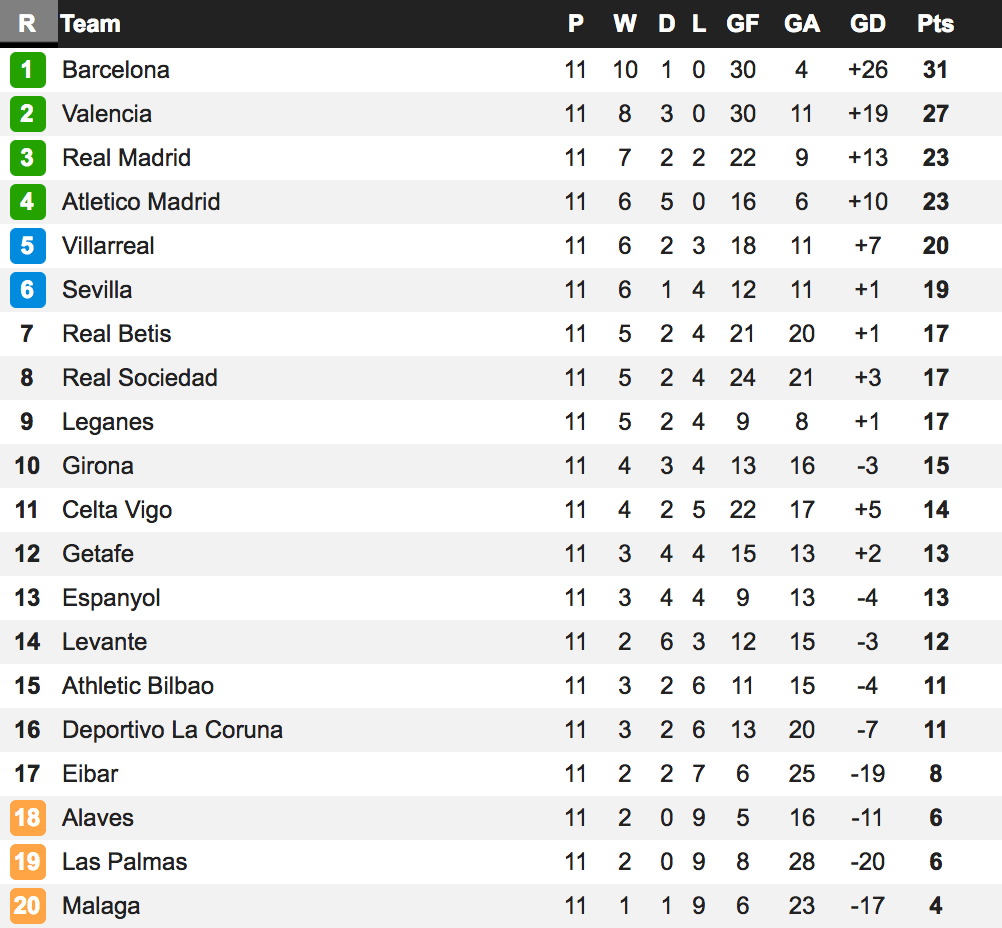The width and height of the screenshot is (1002, 928).
Task: Click Barcelona's green rank 1 badge
Action: click(x=27, y=70)
